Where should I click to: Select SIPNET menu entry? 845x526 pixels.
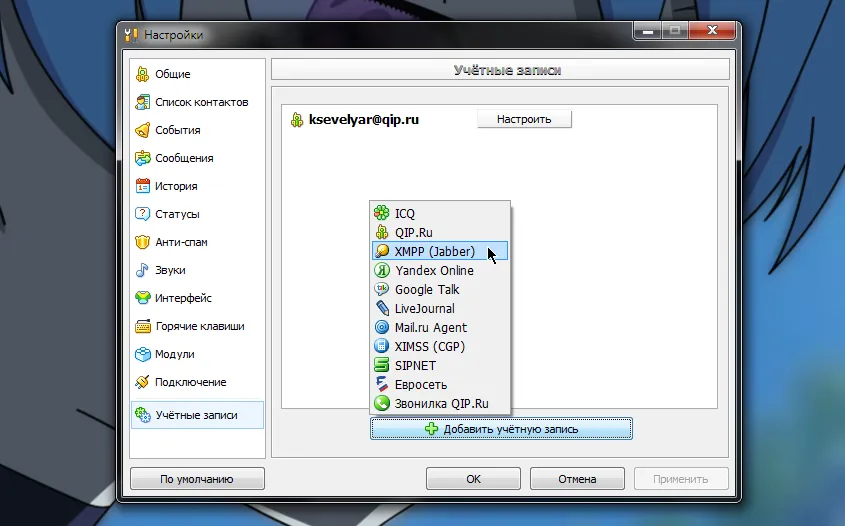439,365
